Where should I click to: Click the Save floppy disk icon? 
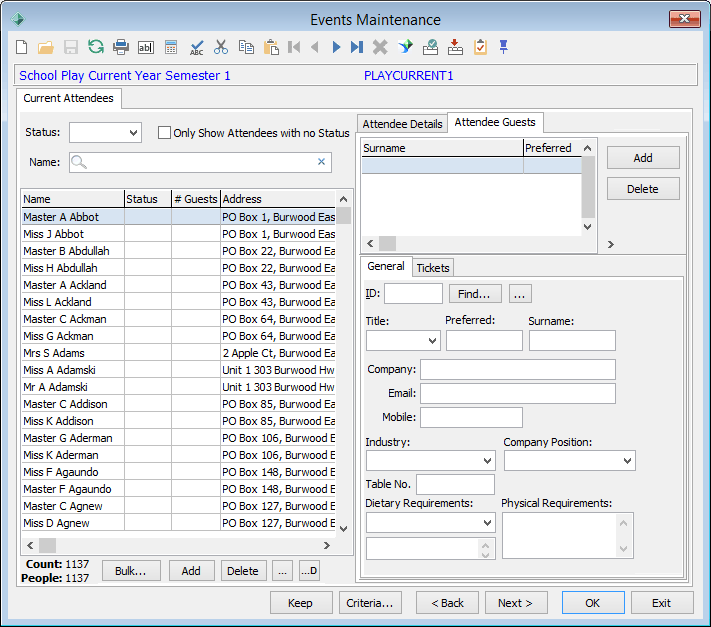71,47
